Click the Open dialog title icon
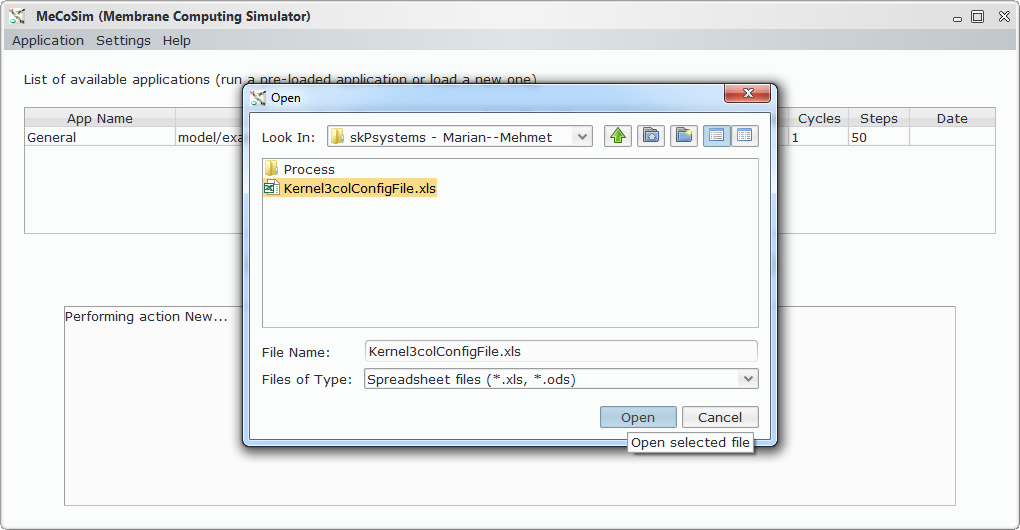 pos(258,98)
